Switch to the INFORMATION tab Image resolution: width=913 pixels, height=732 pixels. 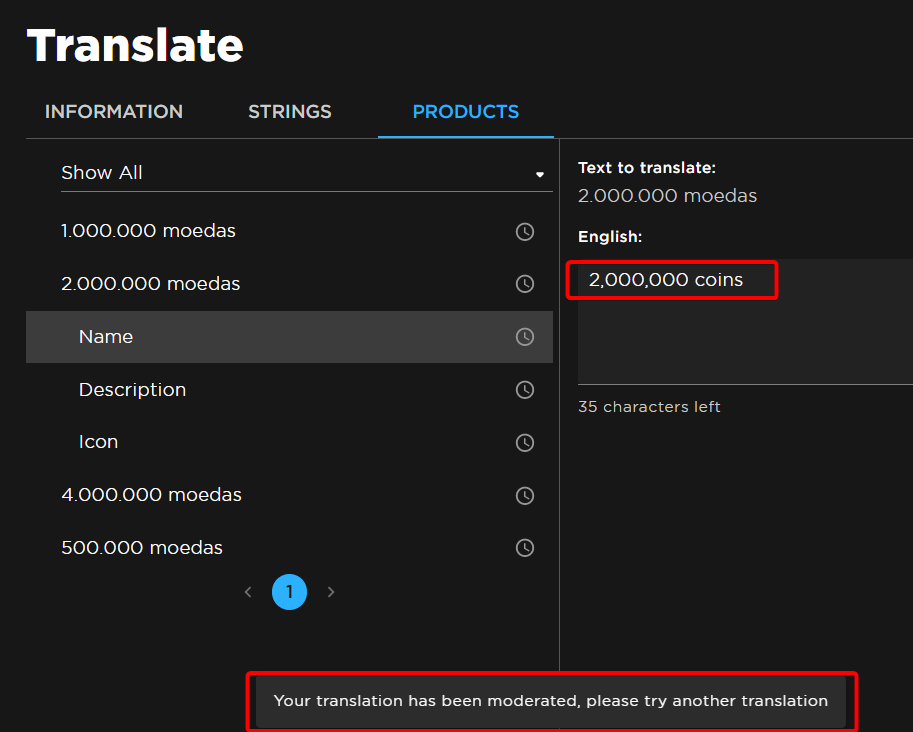click(113, 112)
